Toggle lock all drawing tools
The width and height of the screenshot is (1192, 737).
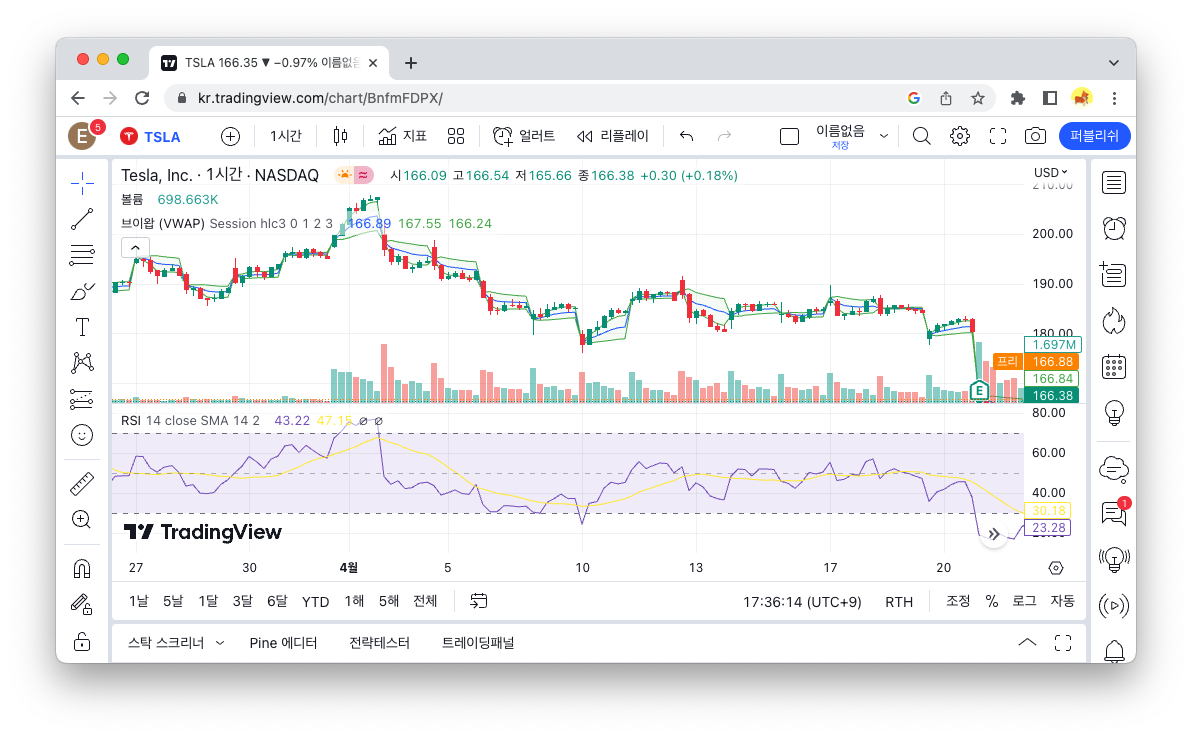pyautogui.click(x=82, y=641)
